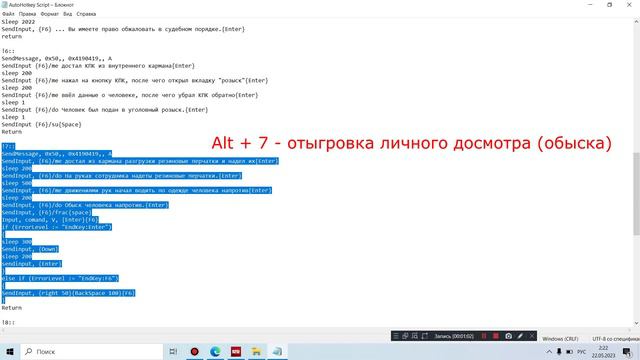Open the Справка menu
Image resolution: width=640 pixels, height=360 pixels.
[86, 14]
